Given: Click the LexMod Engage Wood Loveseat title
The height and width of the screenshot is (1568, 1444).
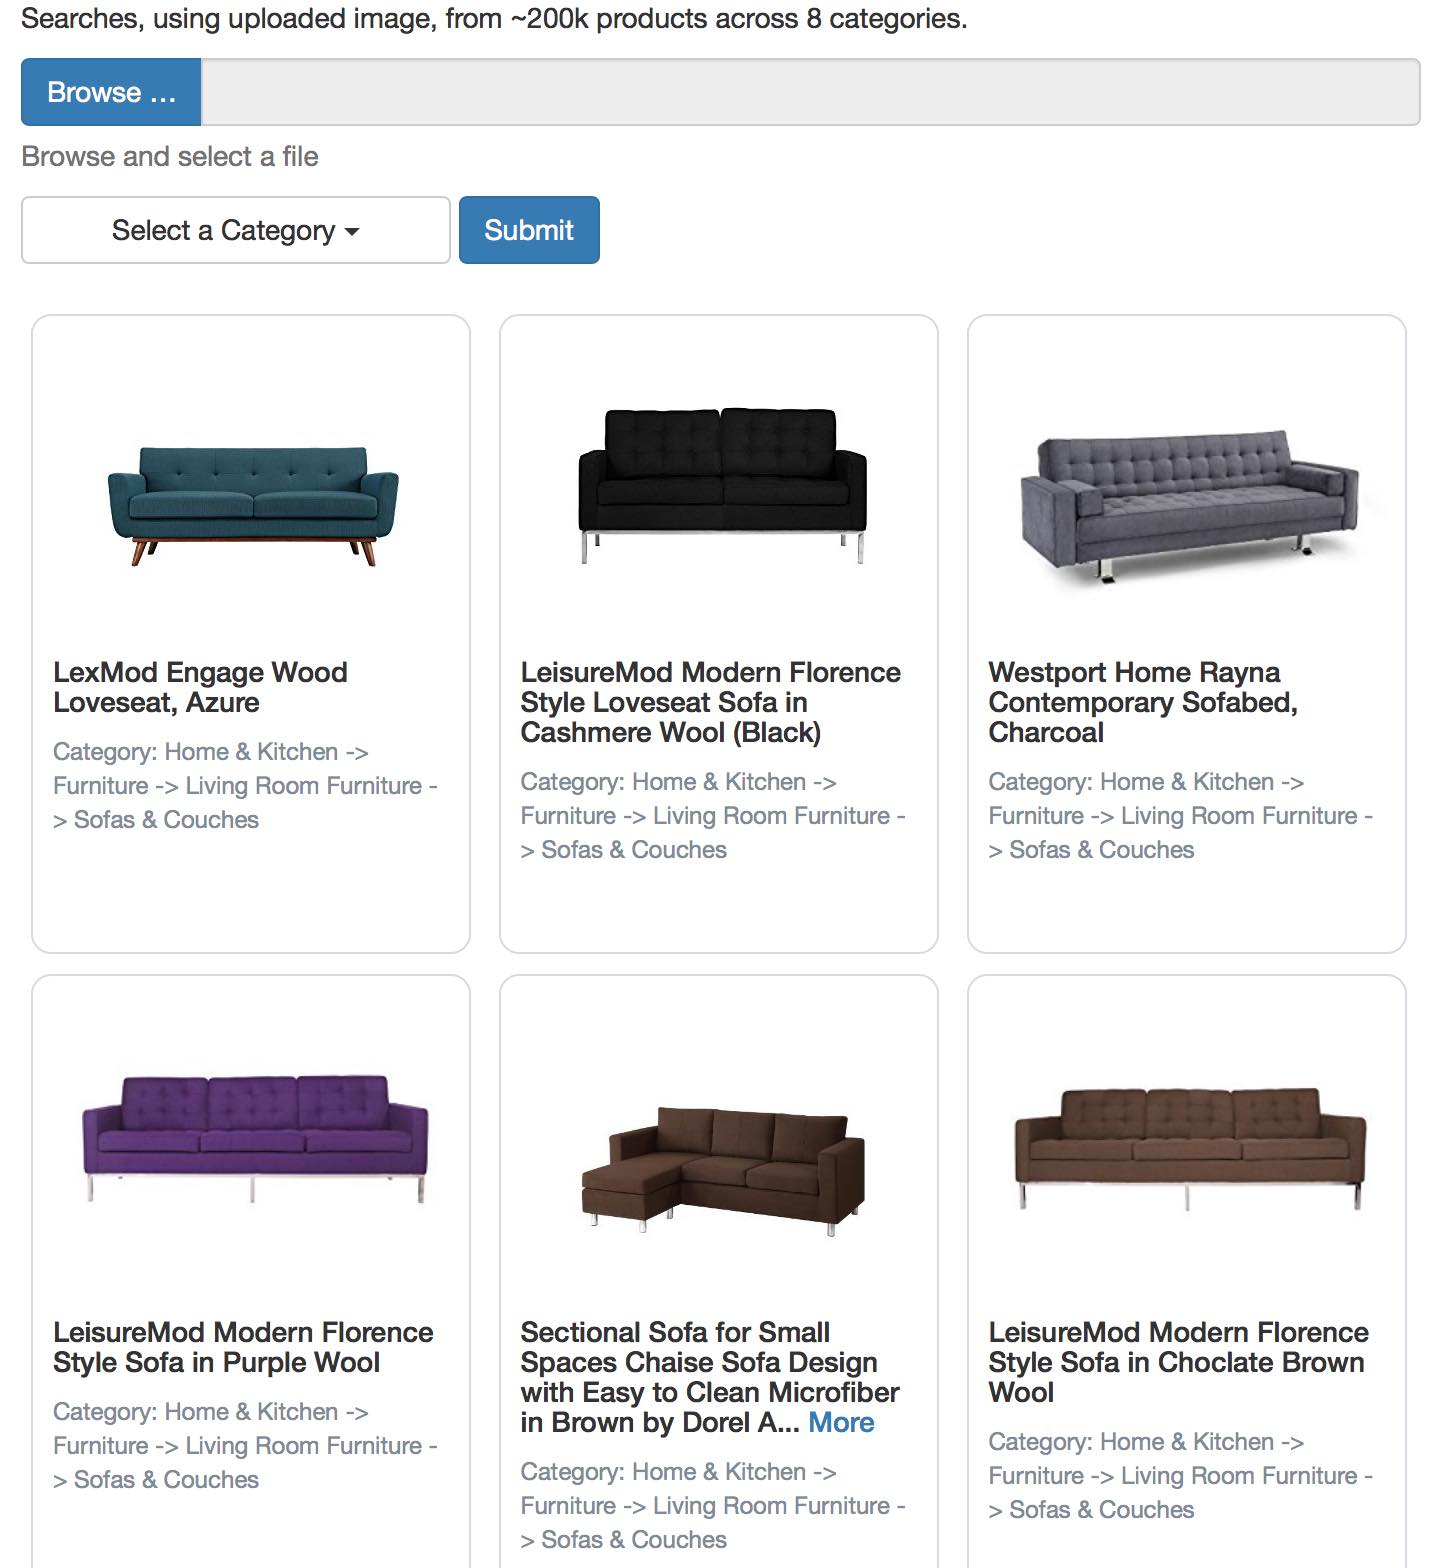Looking at the screenshot, I should point(200,687).
